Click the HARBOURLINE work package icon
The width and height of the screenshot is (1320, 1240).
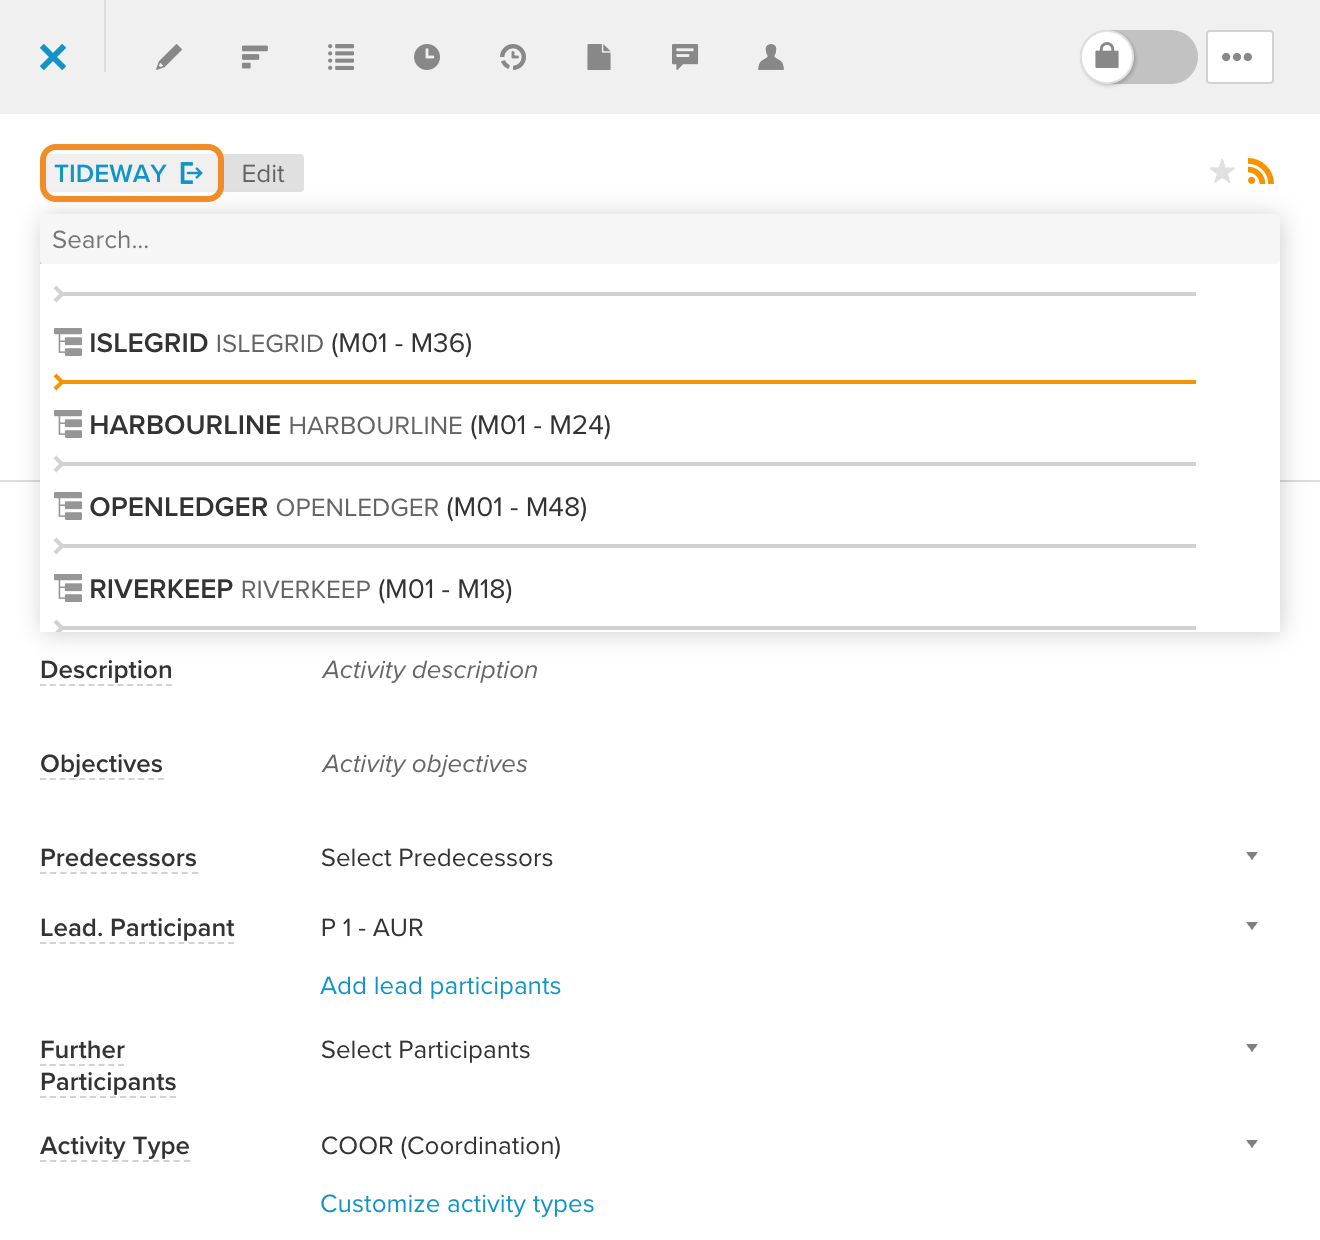coord(68,425)
